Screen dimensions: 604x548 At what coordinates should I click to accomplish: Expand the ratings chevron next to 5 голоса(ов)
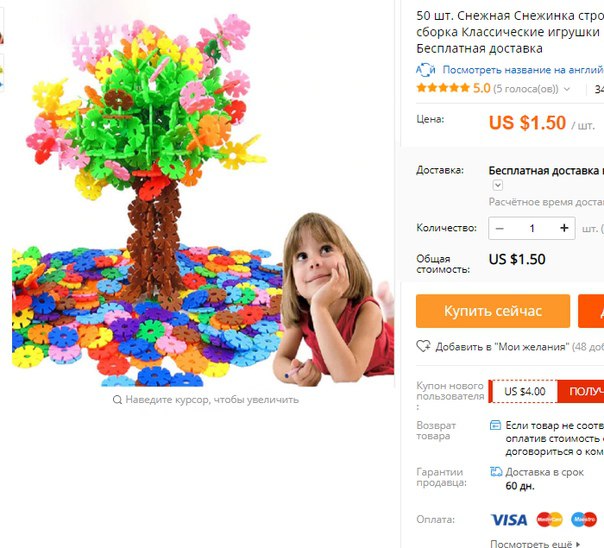[x=567, y=89]
